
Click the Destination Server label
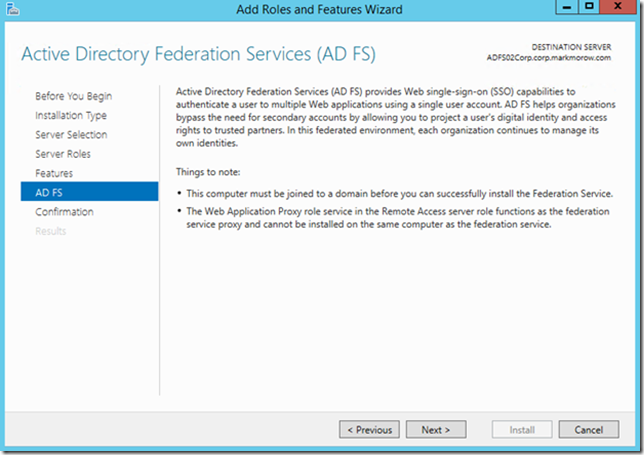571,47
